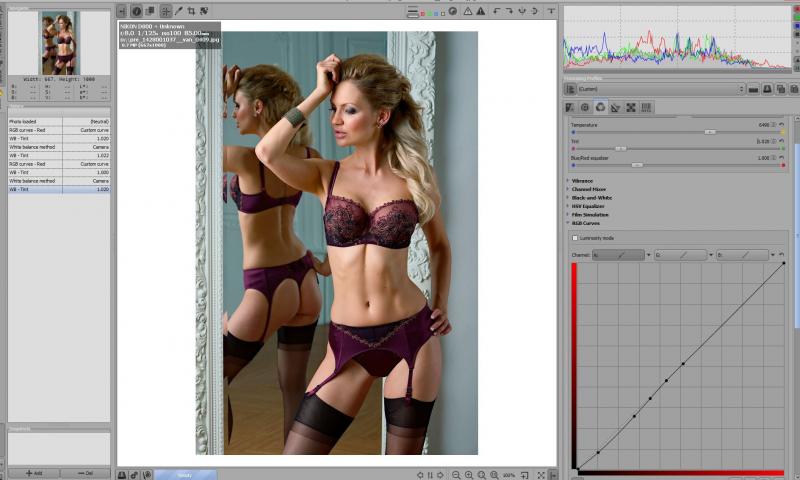The image size is (800, 480).
Task: Click the Add snapshot button
Action: 34,473
